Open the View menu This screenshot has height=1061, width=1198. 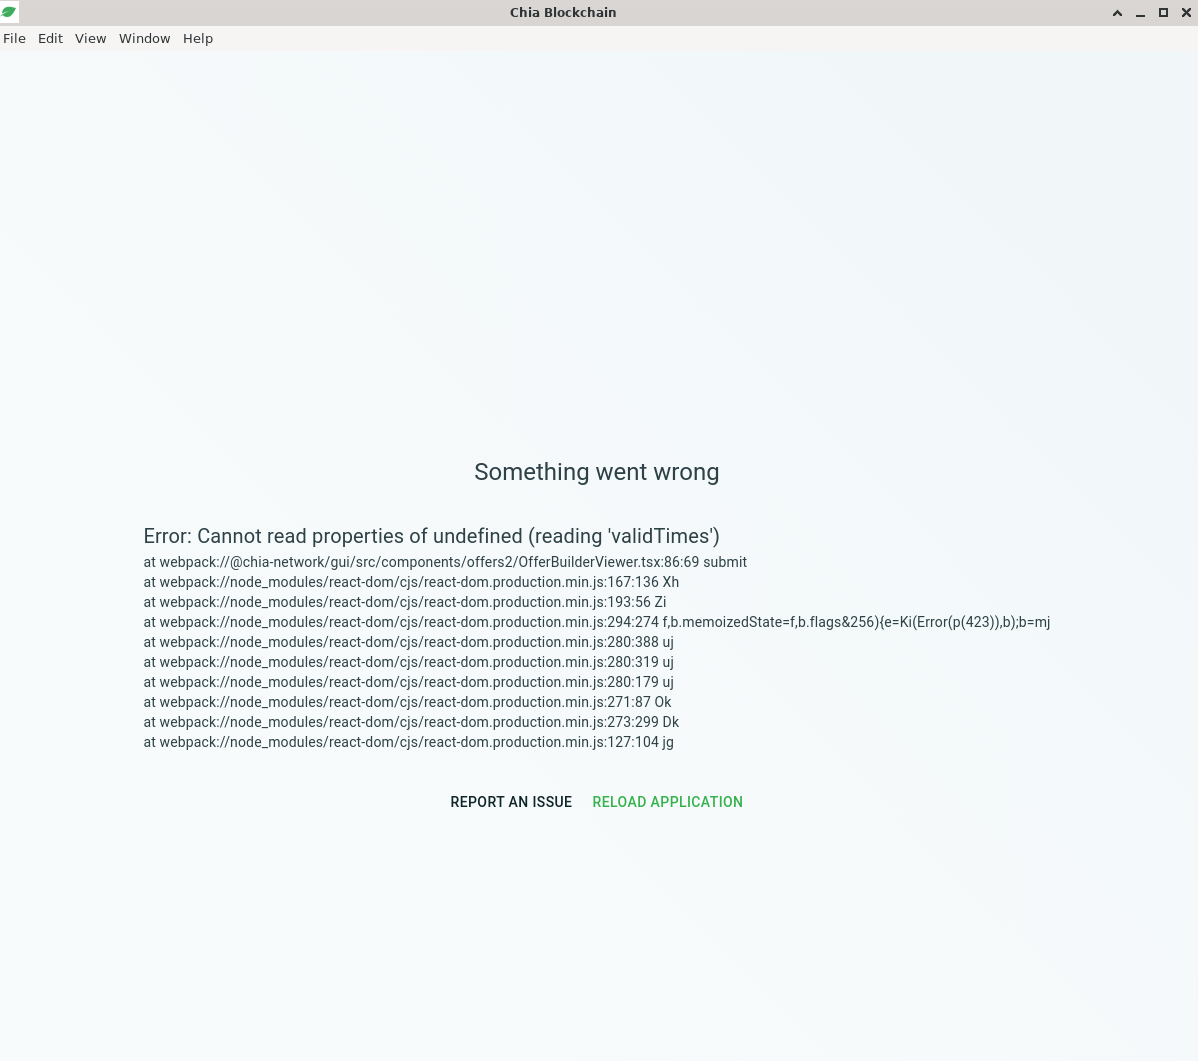(x=90, y=38)
